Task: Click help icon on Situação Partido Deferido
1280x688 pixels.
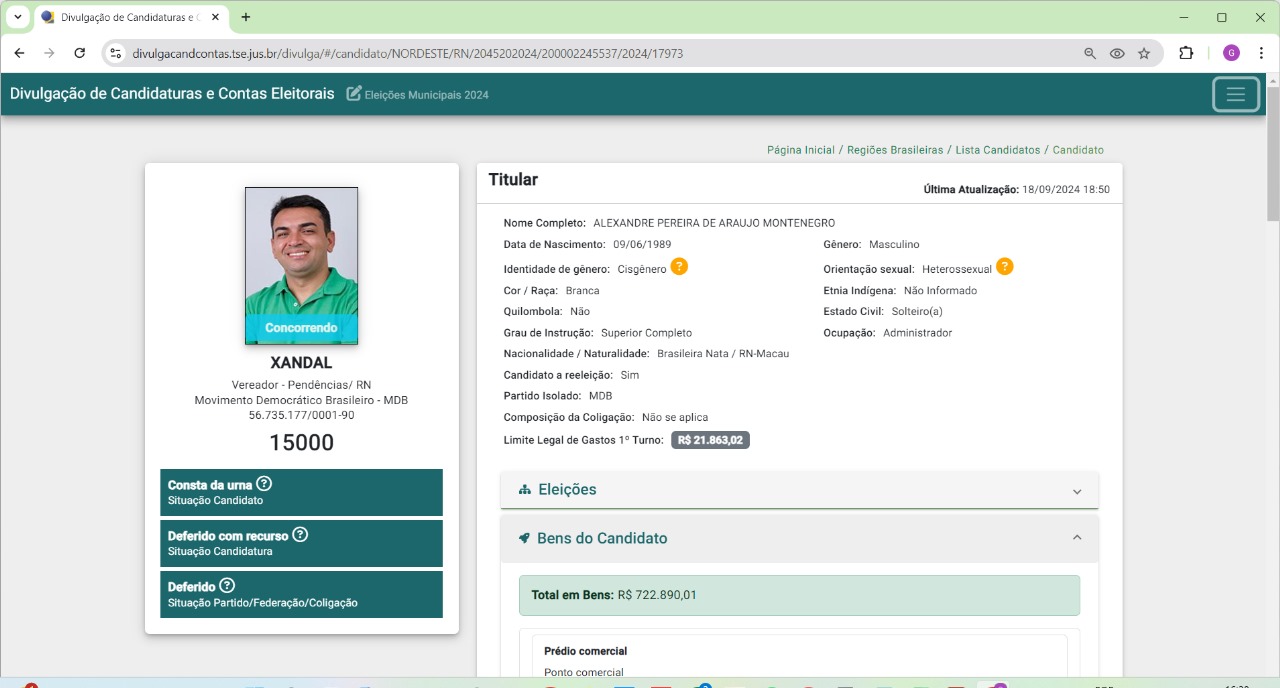Action: pos(227,586)
